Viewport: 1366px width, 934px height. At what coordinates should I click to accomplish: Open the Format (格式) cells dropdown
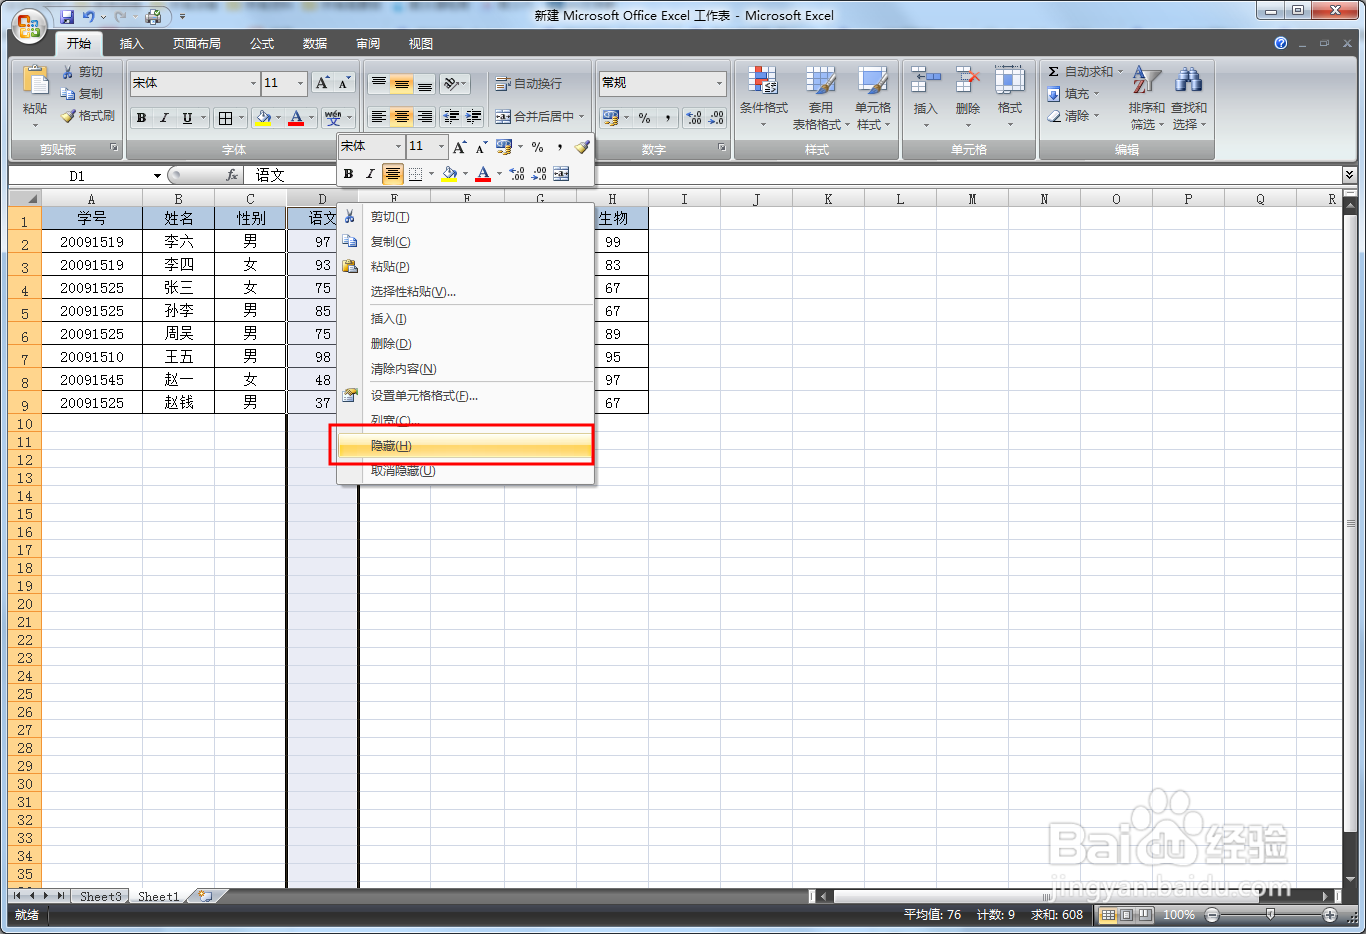click(1010, 98)
